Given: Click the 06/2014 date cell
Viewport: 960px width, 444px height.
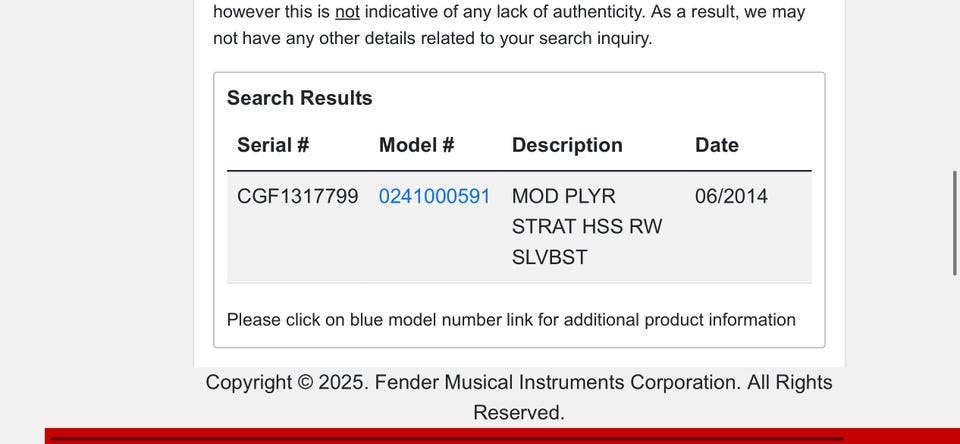Looking at the screenshot, I should [x=731, y=196].
